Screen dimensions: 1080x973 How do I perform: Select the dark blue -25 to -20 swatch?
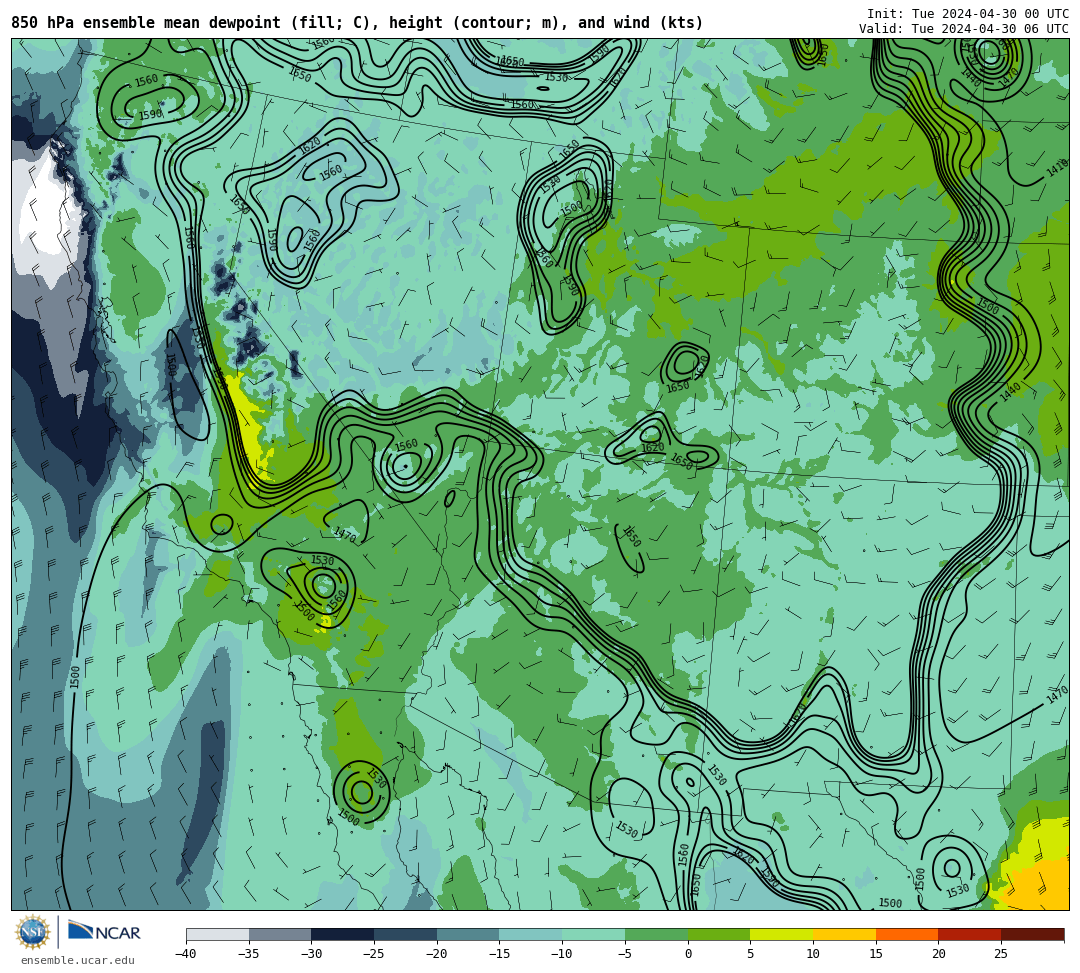click(x=406, y=934)
